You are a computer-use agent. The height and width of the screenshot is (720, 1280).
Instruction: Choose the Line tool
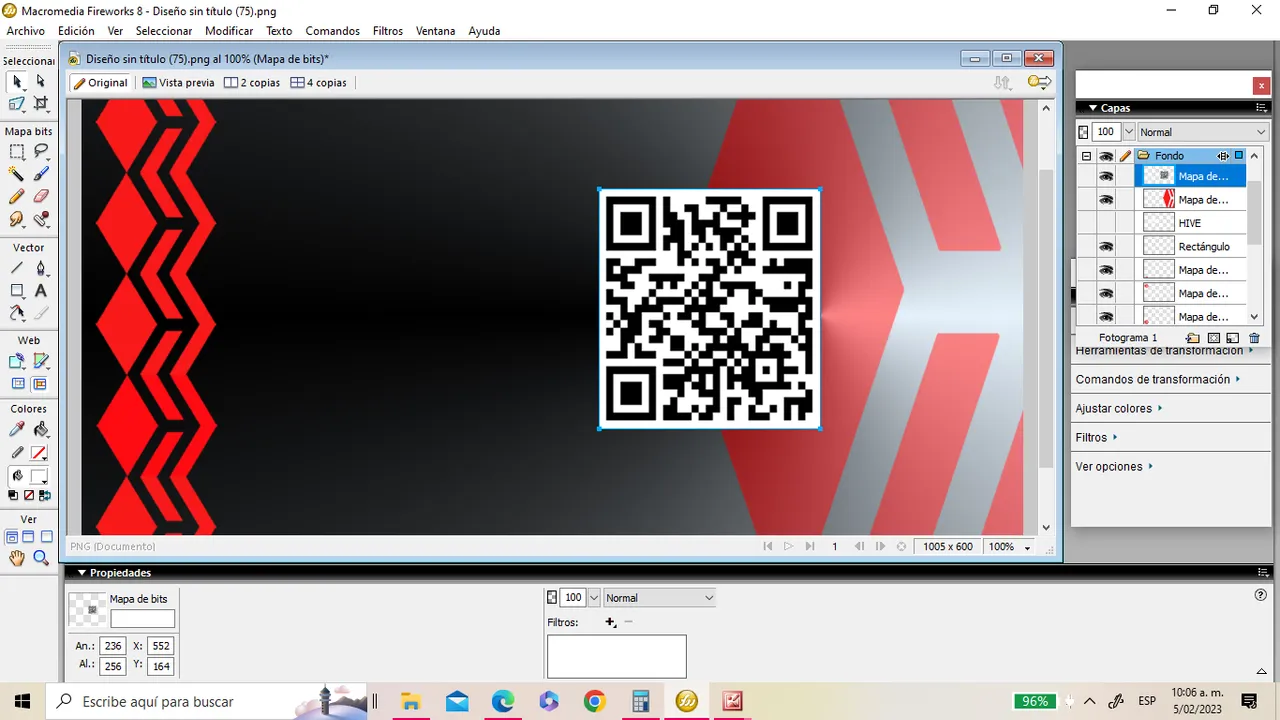pyautogui.click(x=17, y=268)
